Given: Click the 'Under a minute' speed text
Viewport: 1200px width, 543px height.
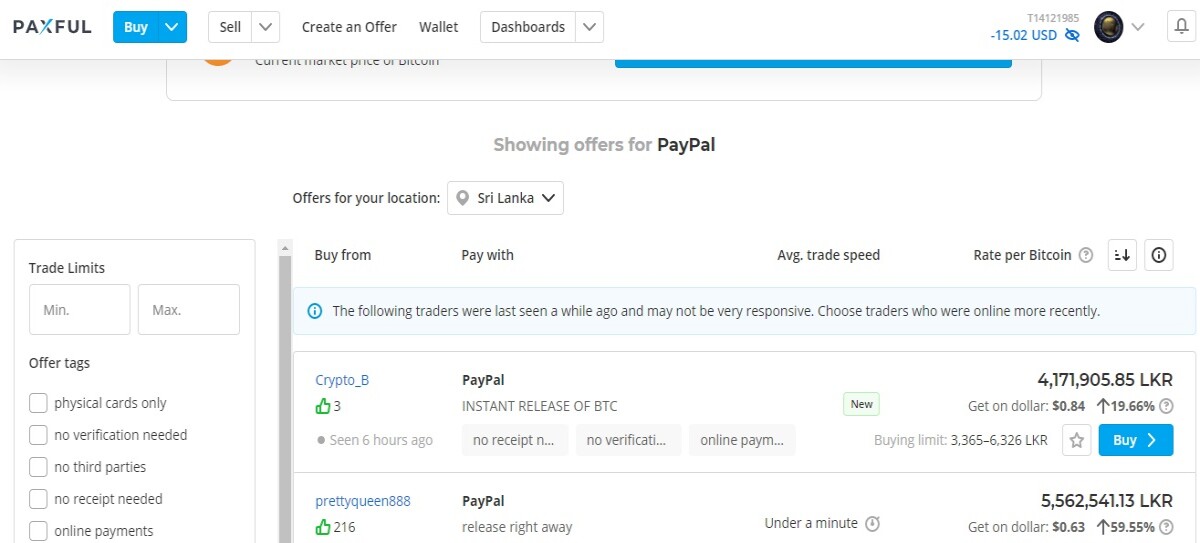Looking at the screenshot, I should coord(811,523).
